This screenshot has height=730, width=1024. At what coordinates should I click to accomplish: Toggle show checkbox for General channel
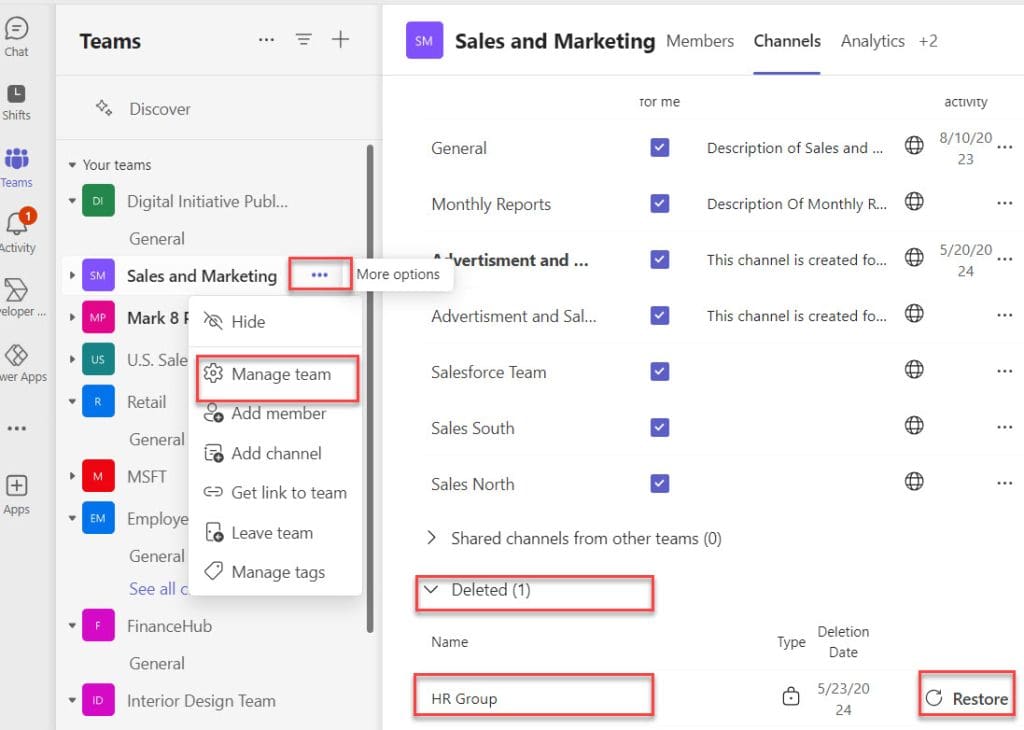coord(660,148)
